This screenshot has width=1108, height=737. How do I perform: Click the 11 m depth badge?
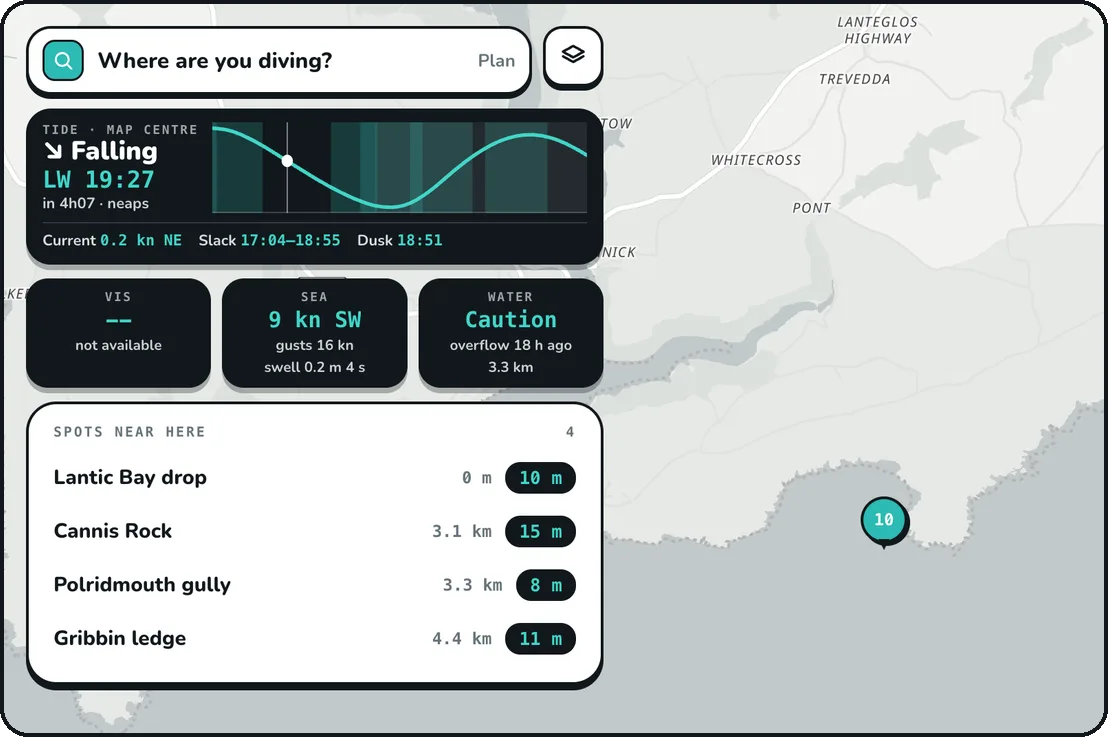[x=541, y=639]
